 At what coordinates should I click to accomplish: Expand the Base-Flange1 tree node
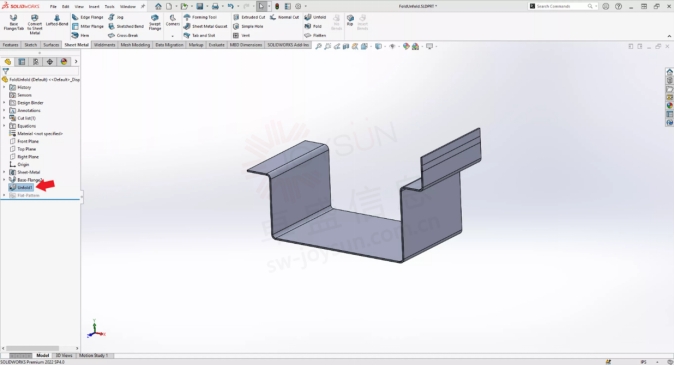[x=4, y=179]
